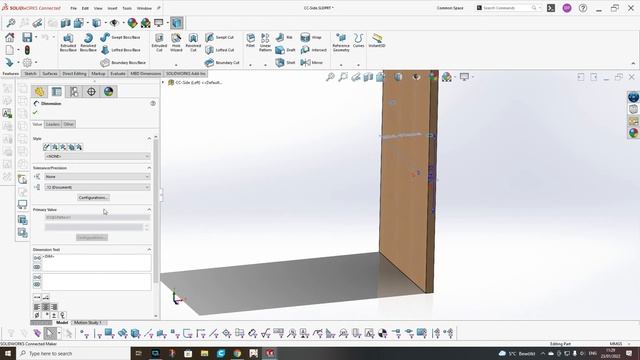The width and height of the screenshot is (640, 360).
Task: Select the Linear Pattern tool
Action: tap(265, 42)
